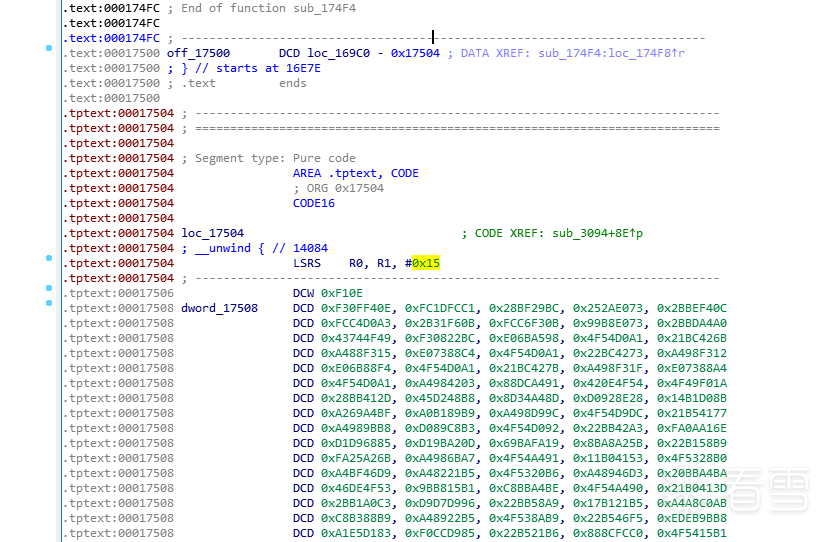Screen dimensions: 831x542
Task: Click hex value 0xD1D96885
Action: point(356,443)
